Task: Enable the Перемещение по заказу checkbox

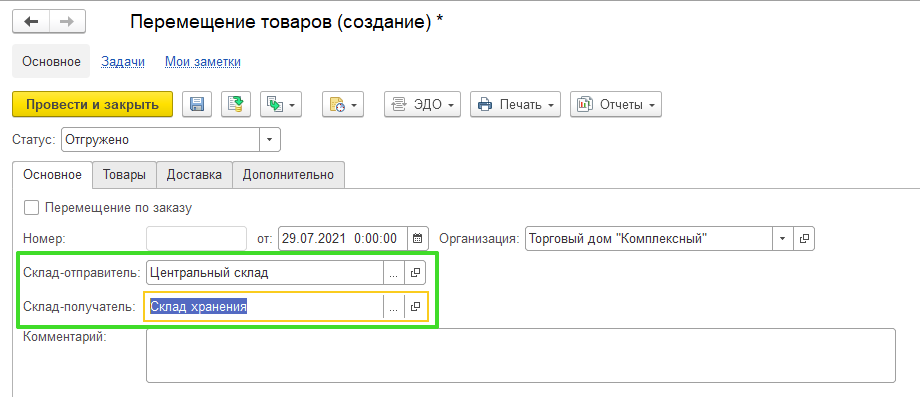Action: coord(31,208)
